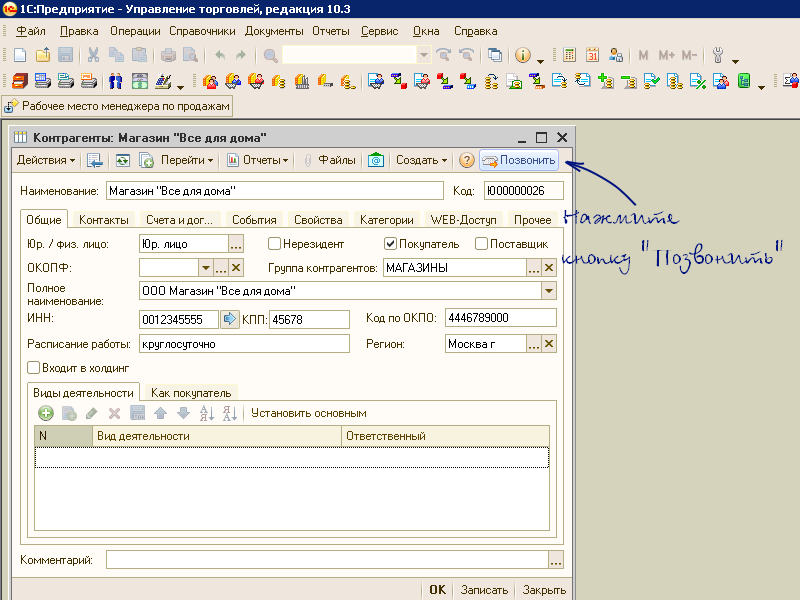Click the question mark help icon
The image size is (800, 600).
coord(466,161)
